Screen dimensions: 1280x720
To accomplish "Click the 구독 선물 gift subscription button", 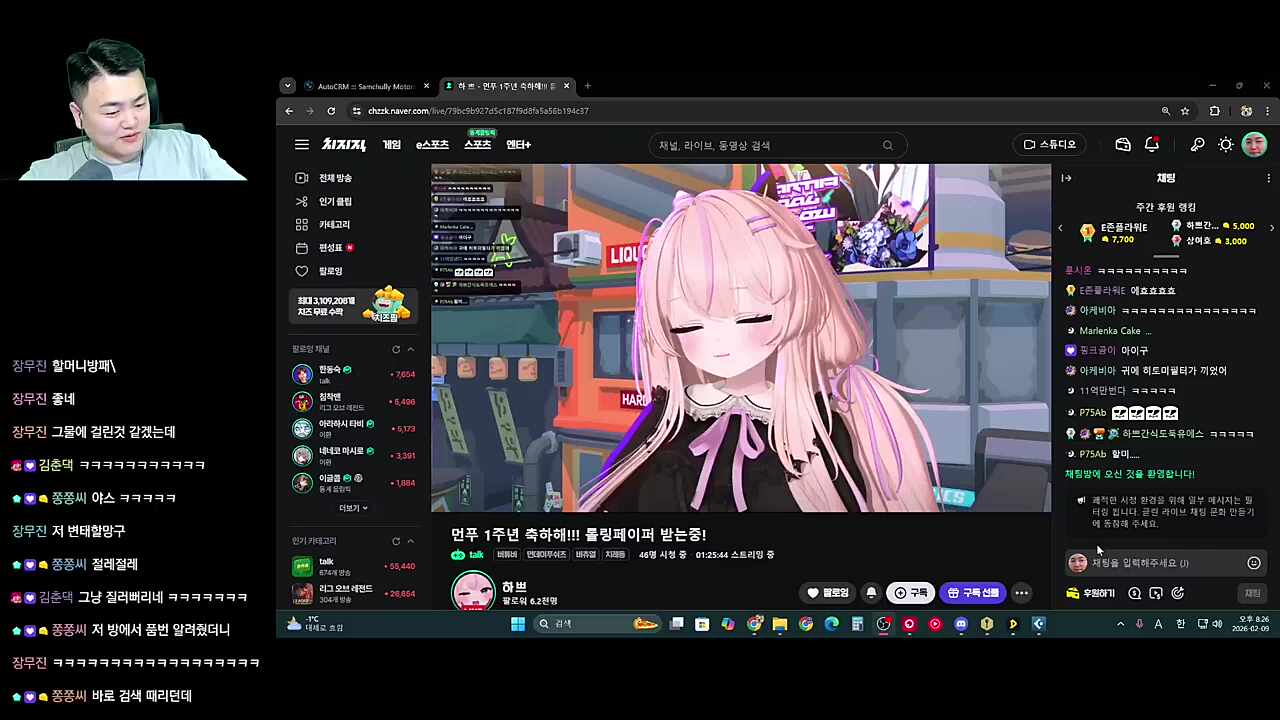I will tap(973, 592).
